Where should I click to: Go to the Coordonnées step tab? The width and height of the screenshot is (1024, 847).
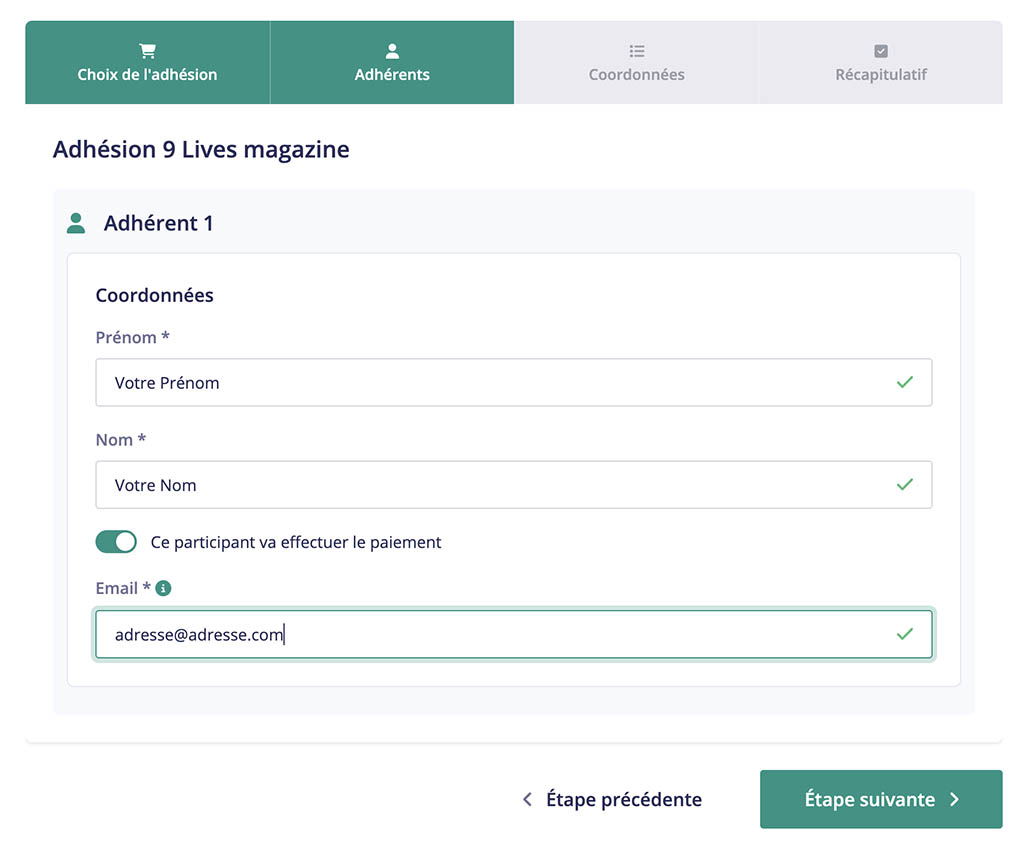(x=636, y=63)
